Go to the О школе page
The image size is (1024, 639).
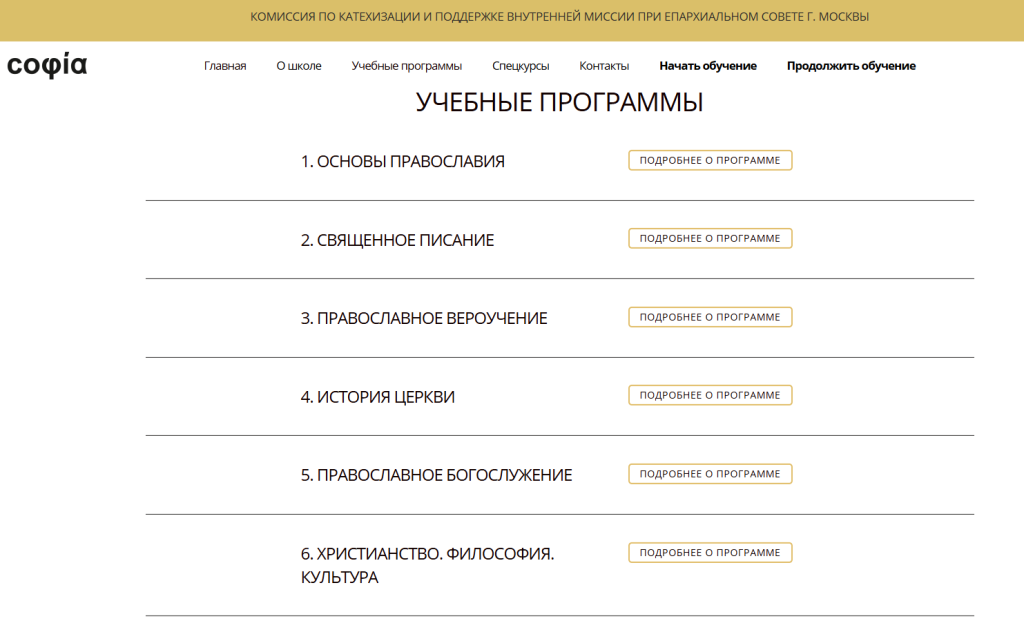coord(298,66)
